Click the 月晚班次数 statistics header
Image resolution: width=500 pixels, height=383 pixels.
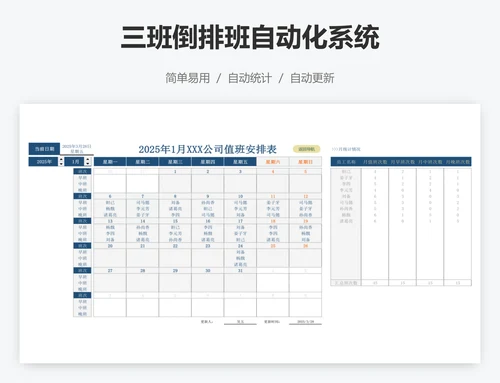pos(458,162)
